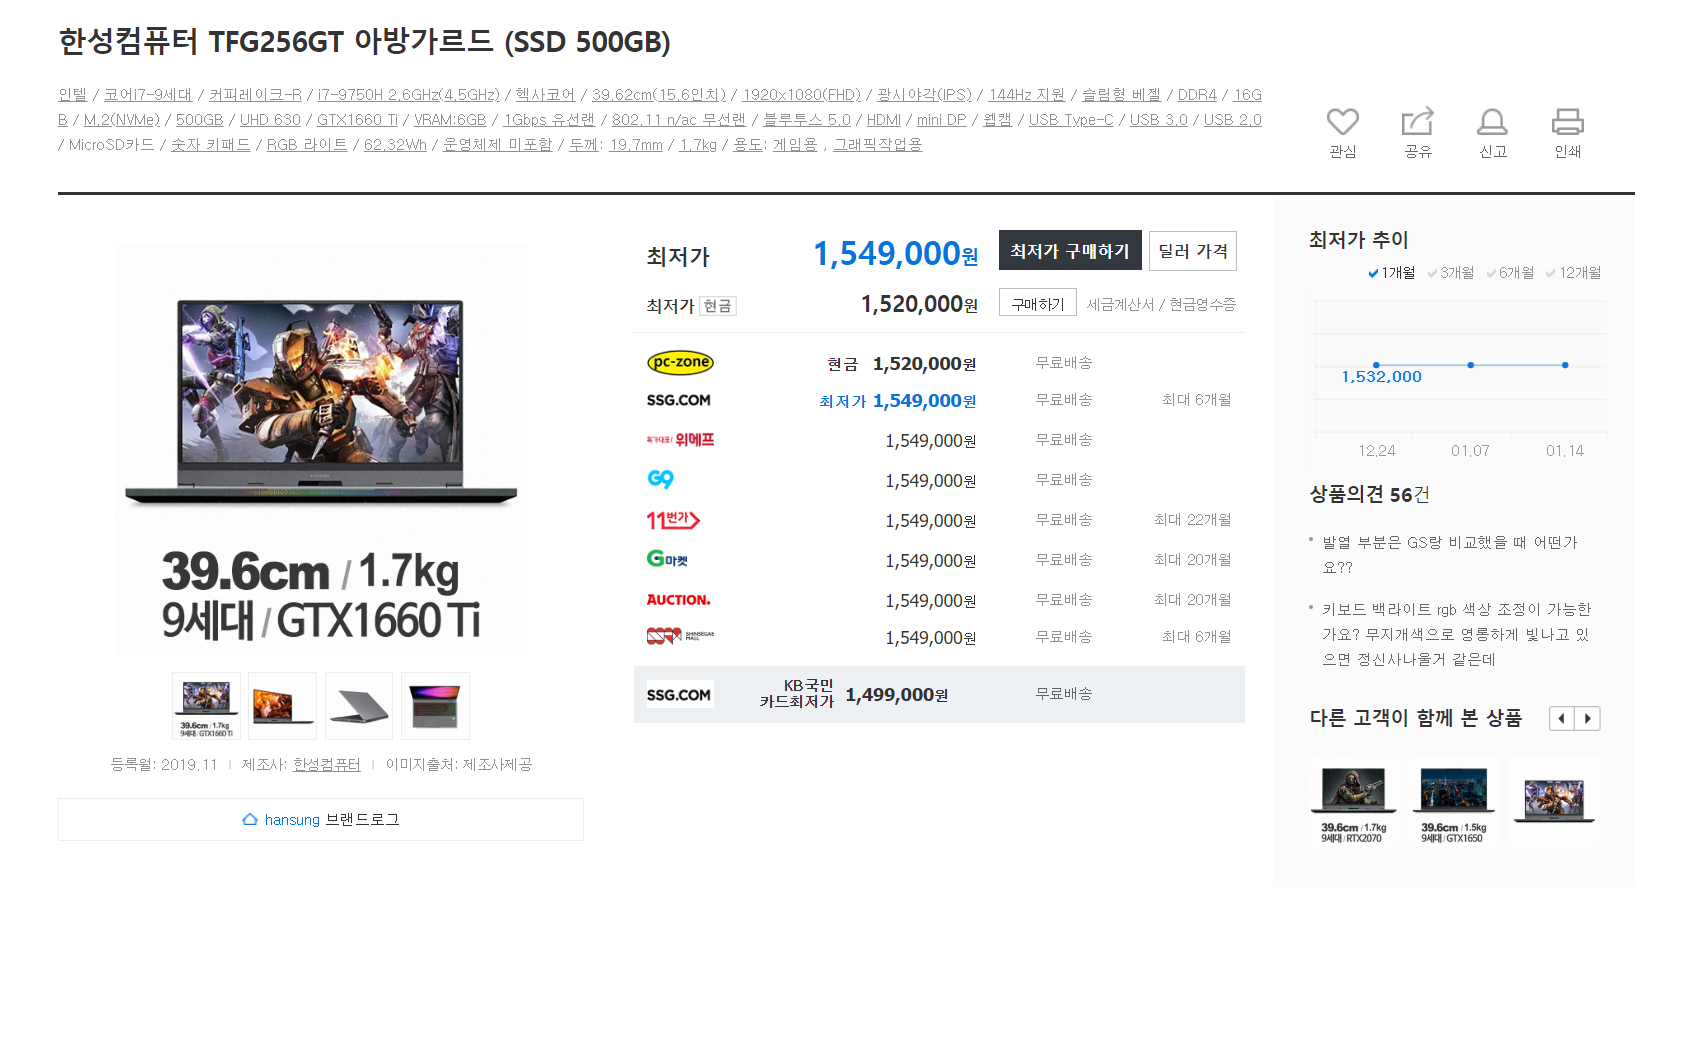Select the 3개월 price trend period

click(1451, 273)
